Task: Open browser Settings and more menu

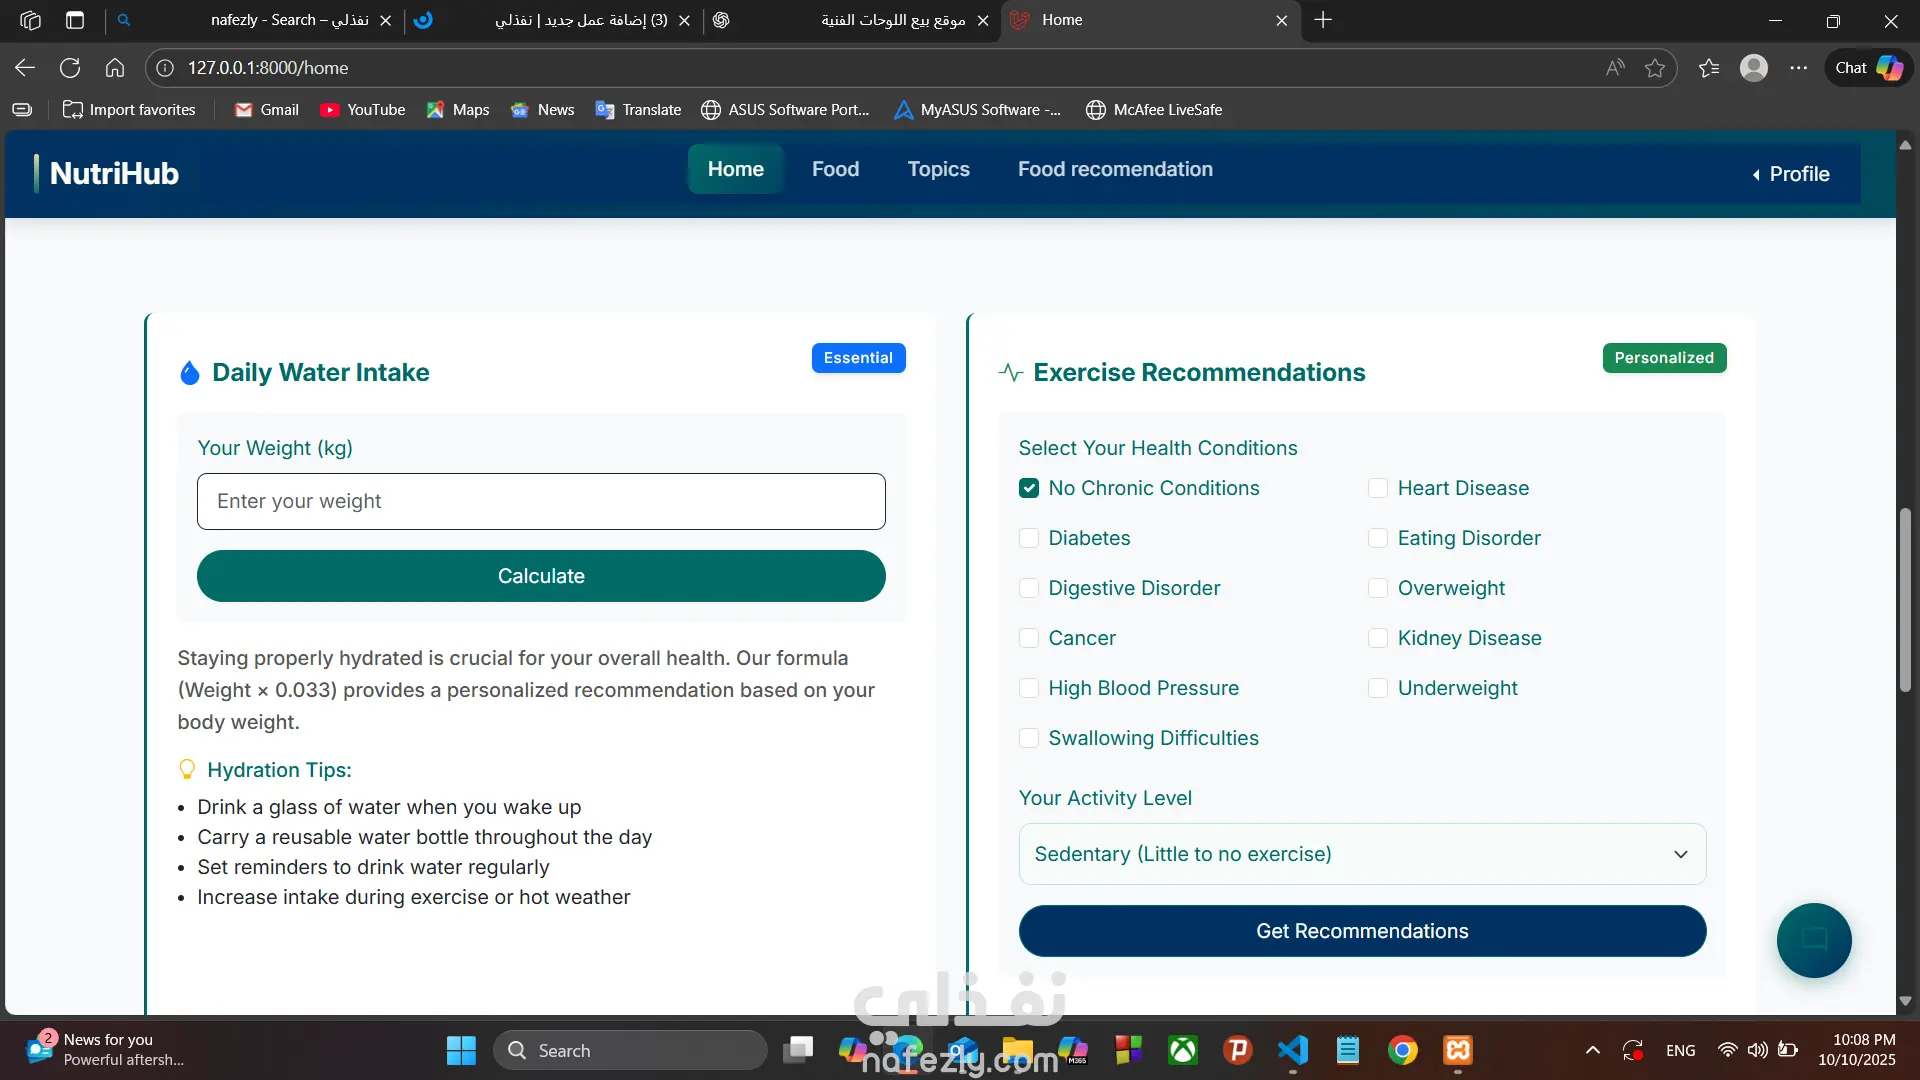Action: pos(1799,68)
